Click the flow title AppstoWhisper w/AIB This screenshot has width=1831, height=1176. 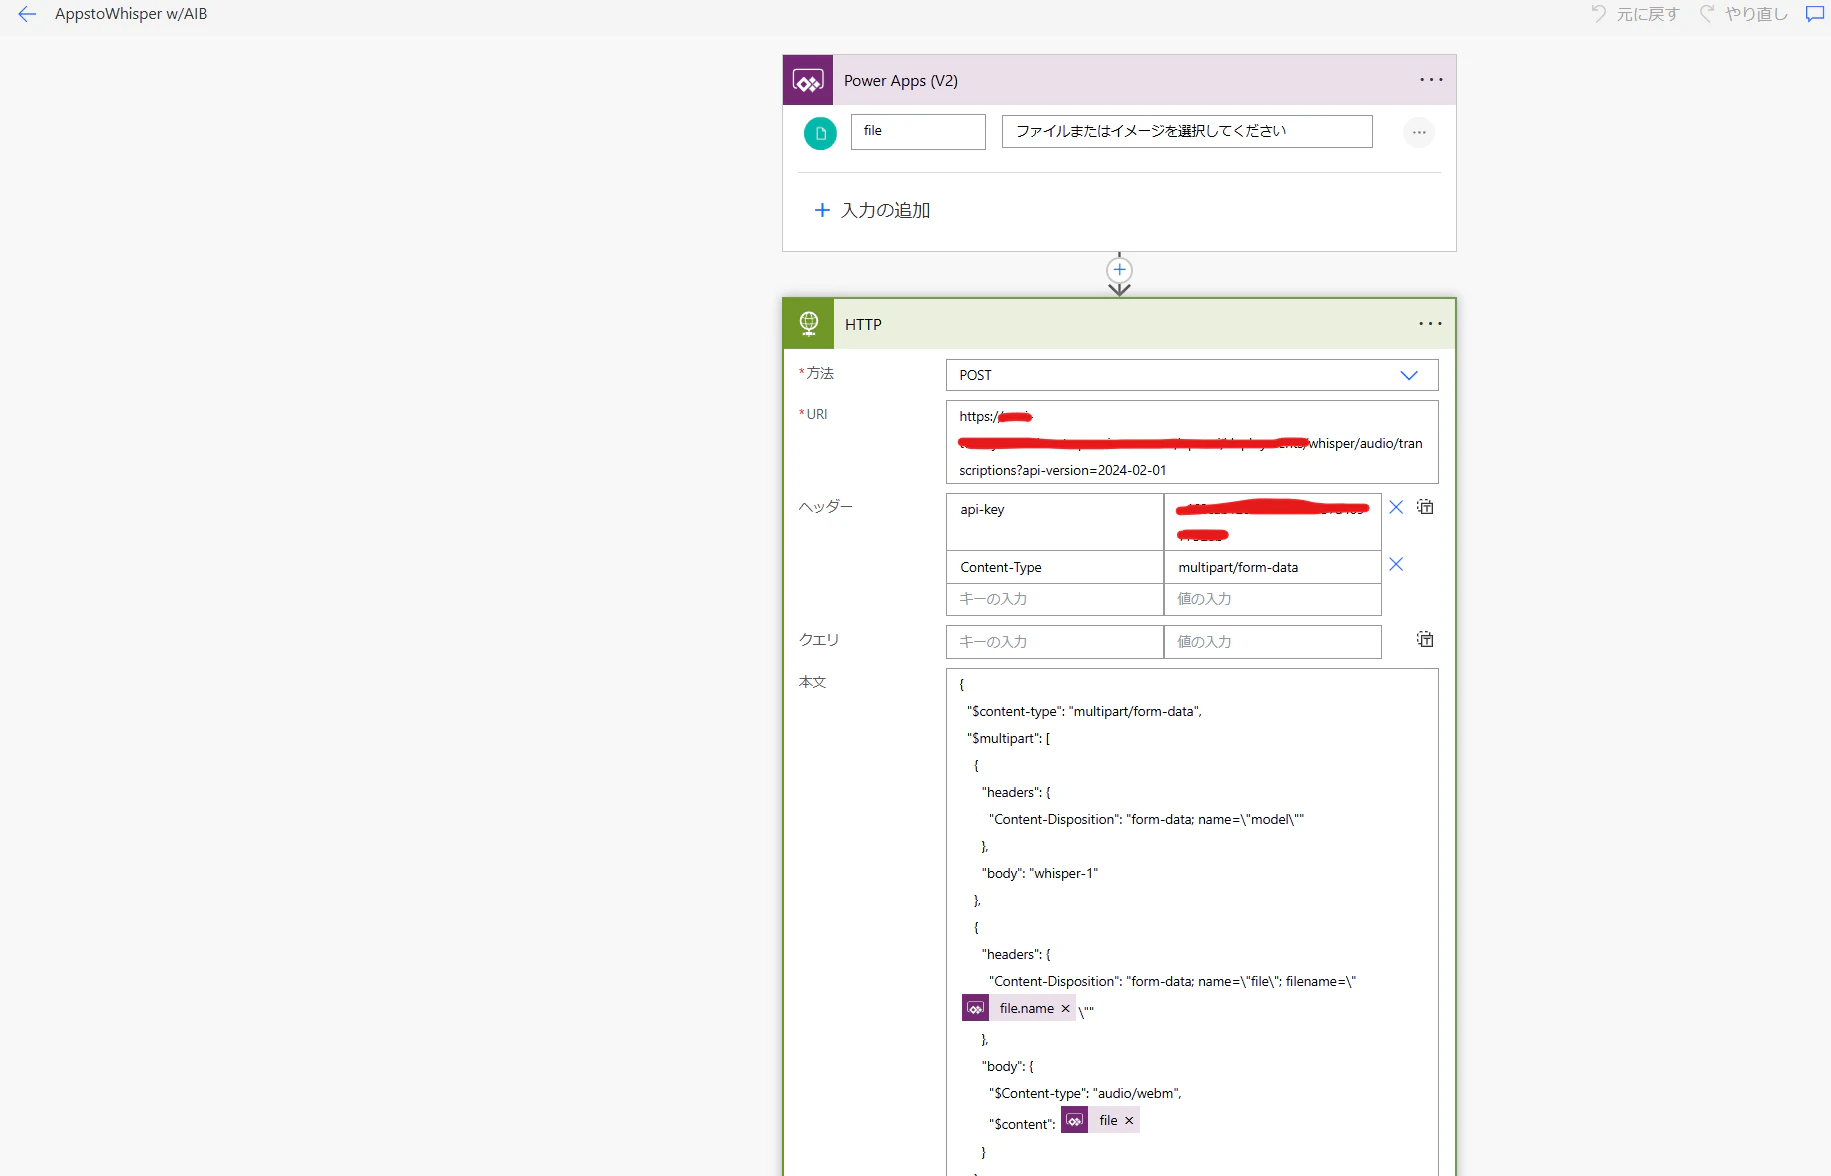pos(131,14)
